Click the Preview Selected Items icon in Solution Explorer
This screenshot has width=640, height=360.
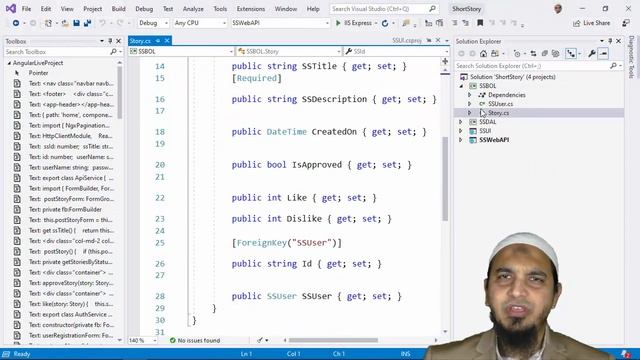[x=603, y=53]
